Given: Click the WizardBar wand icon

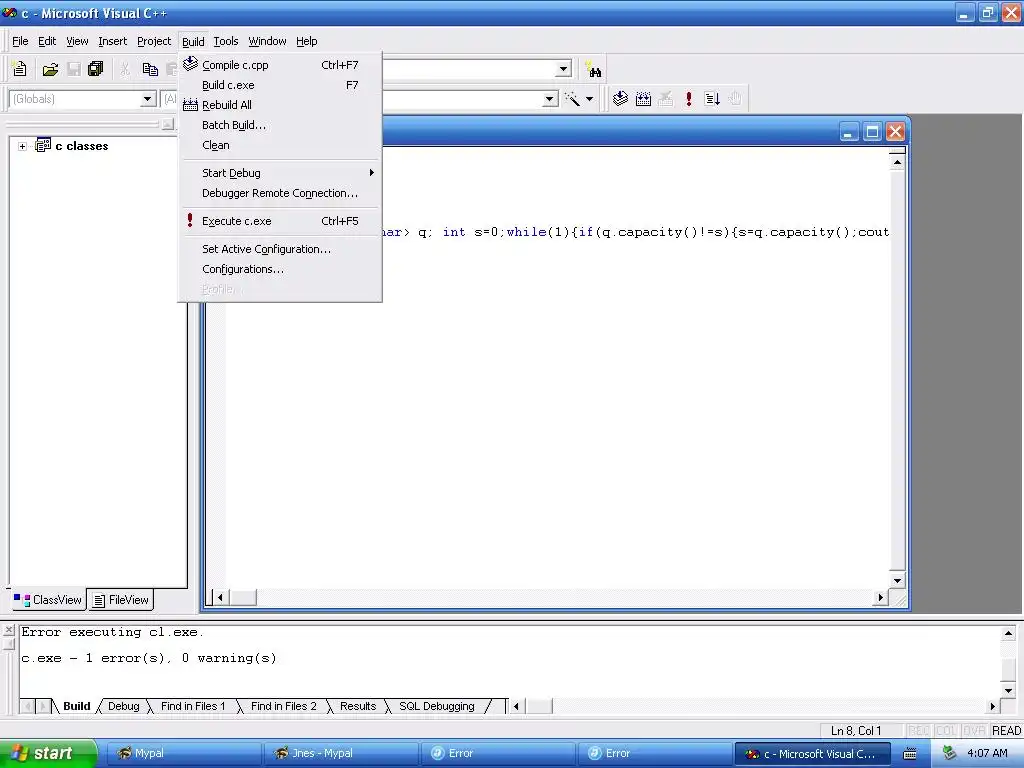Looking at the screenshot, I should pos(572,99).
